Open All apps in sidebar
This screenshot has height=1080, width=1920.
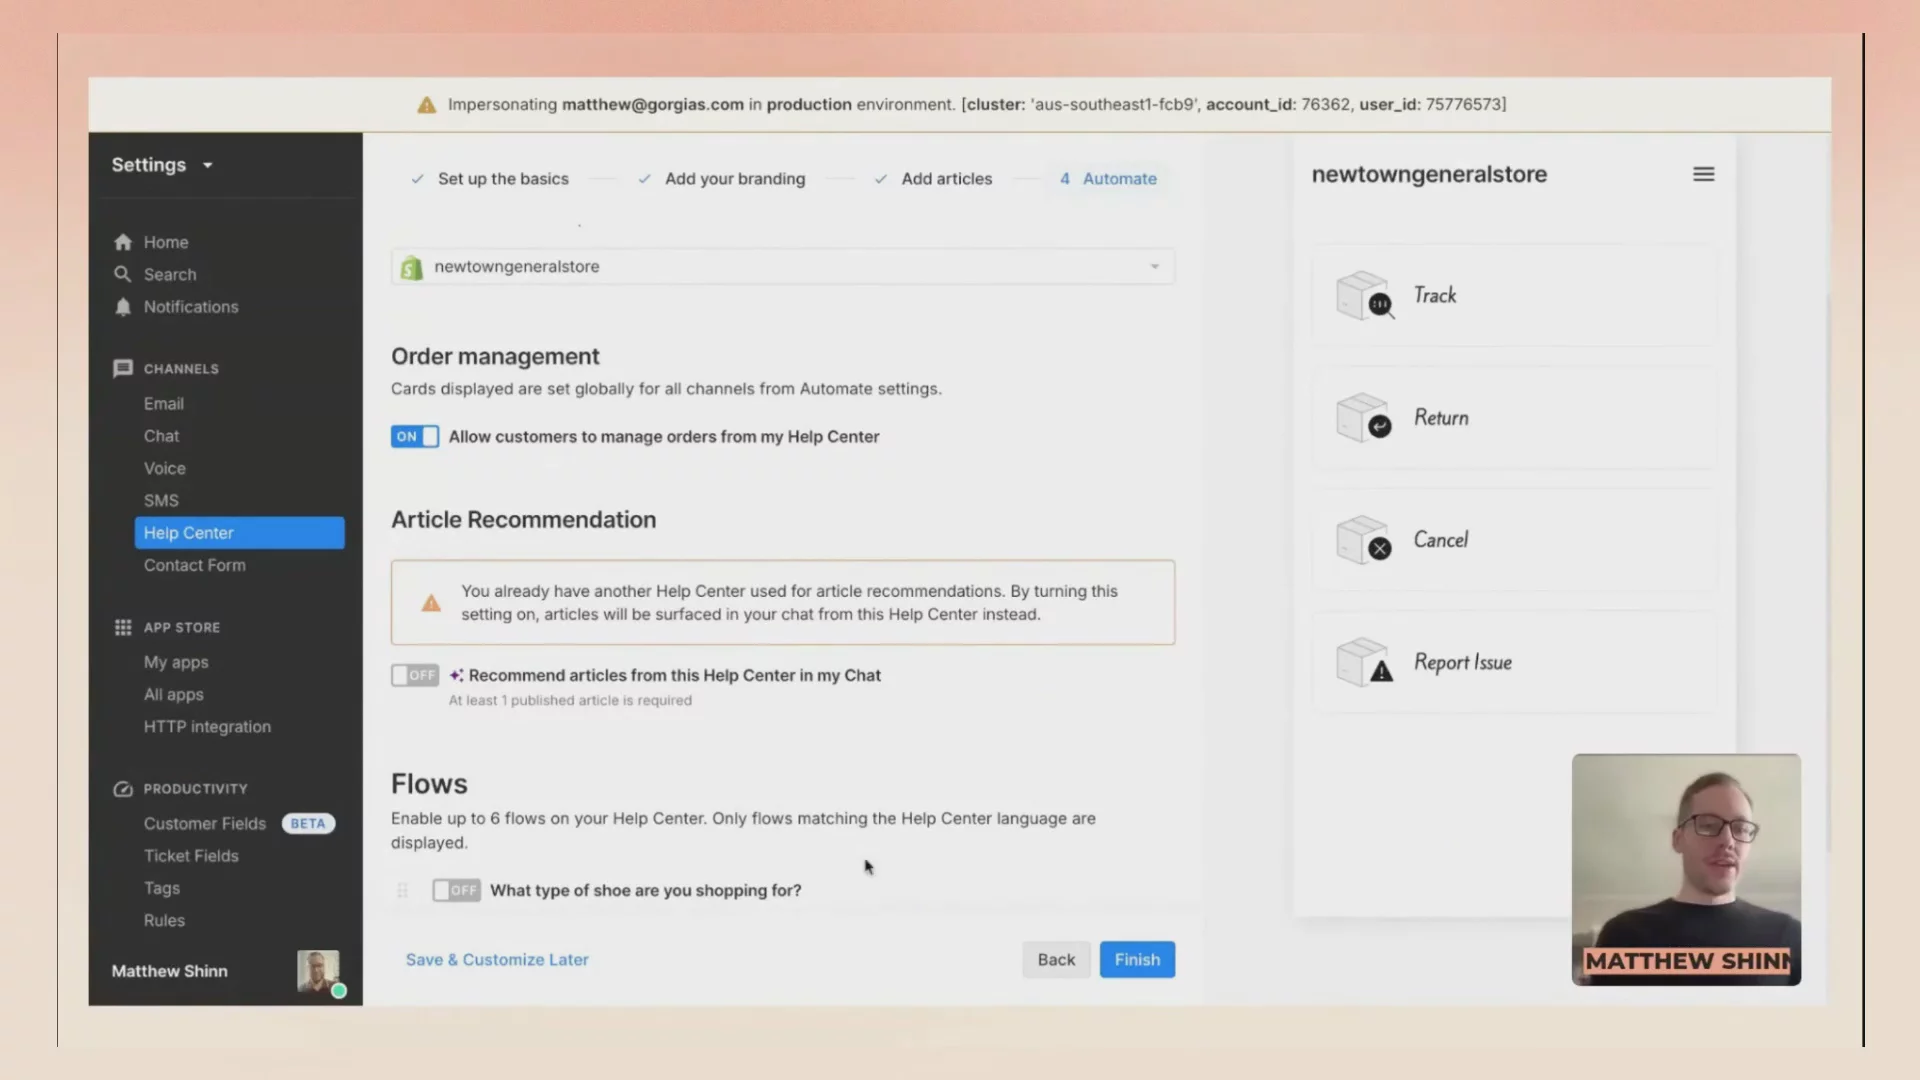click(x=173, y=695)
